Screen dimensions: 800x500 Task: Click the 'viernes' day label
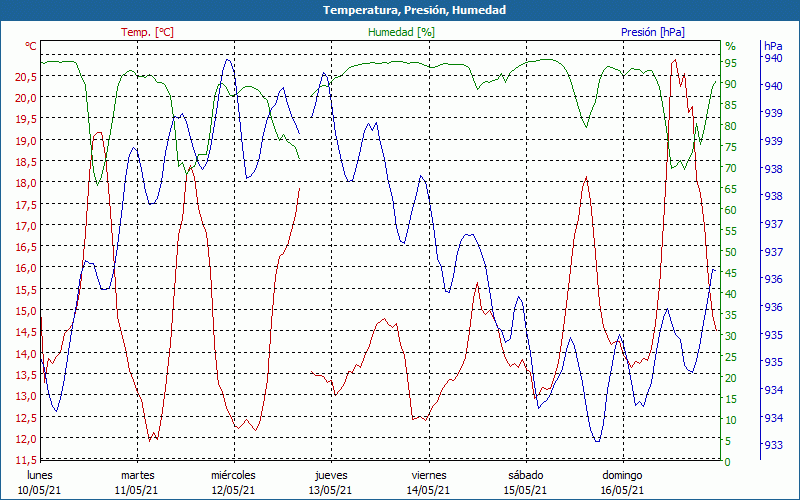click(x=429, y=475)
